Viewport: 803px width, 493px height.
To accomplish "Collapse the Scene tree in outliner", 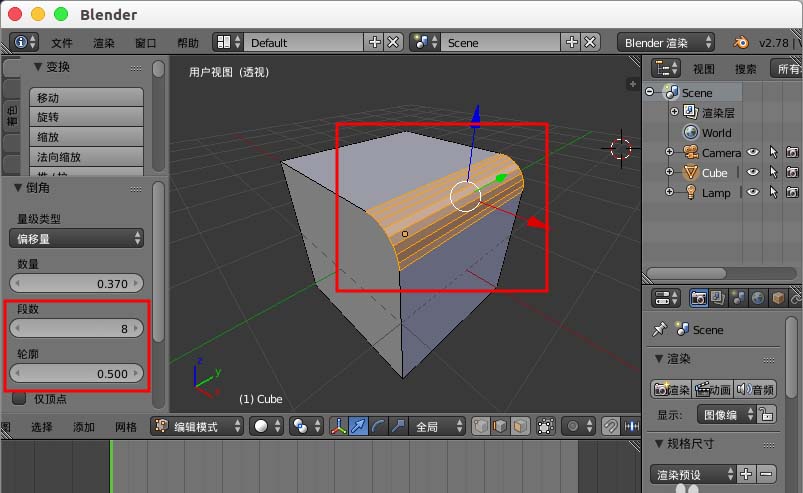I will pos(650,92).
